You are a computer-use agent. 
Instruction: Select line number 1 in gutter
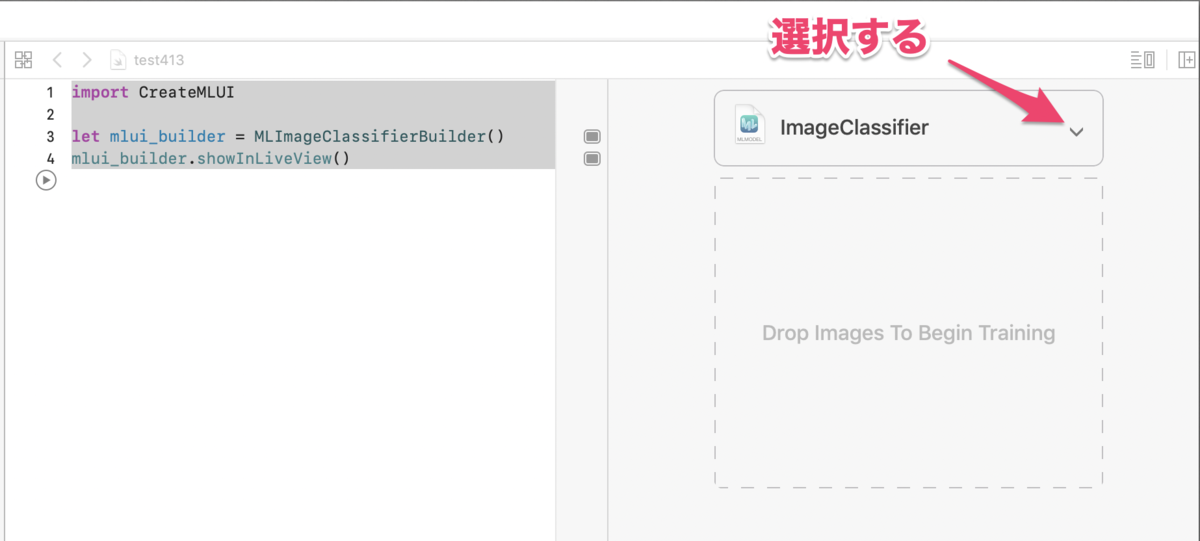tap(49, 92)
